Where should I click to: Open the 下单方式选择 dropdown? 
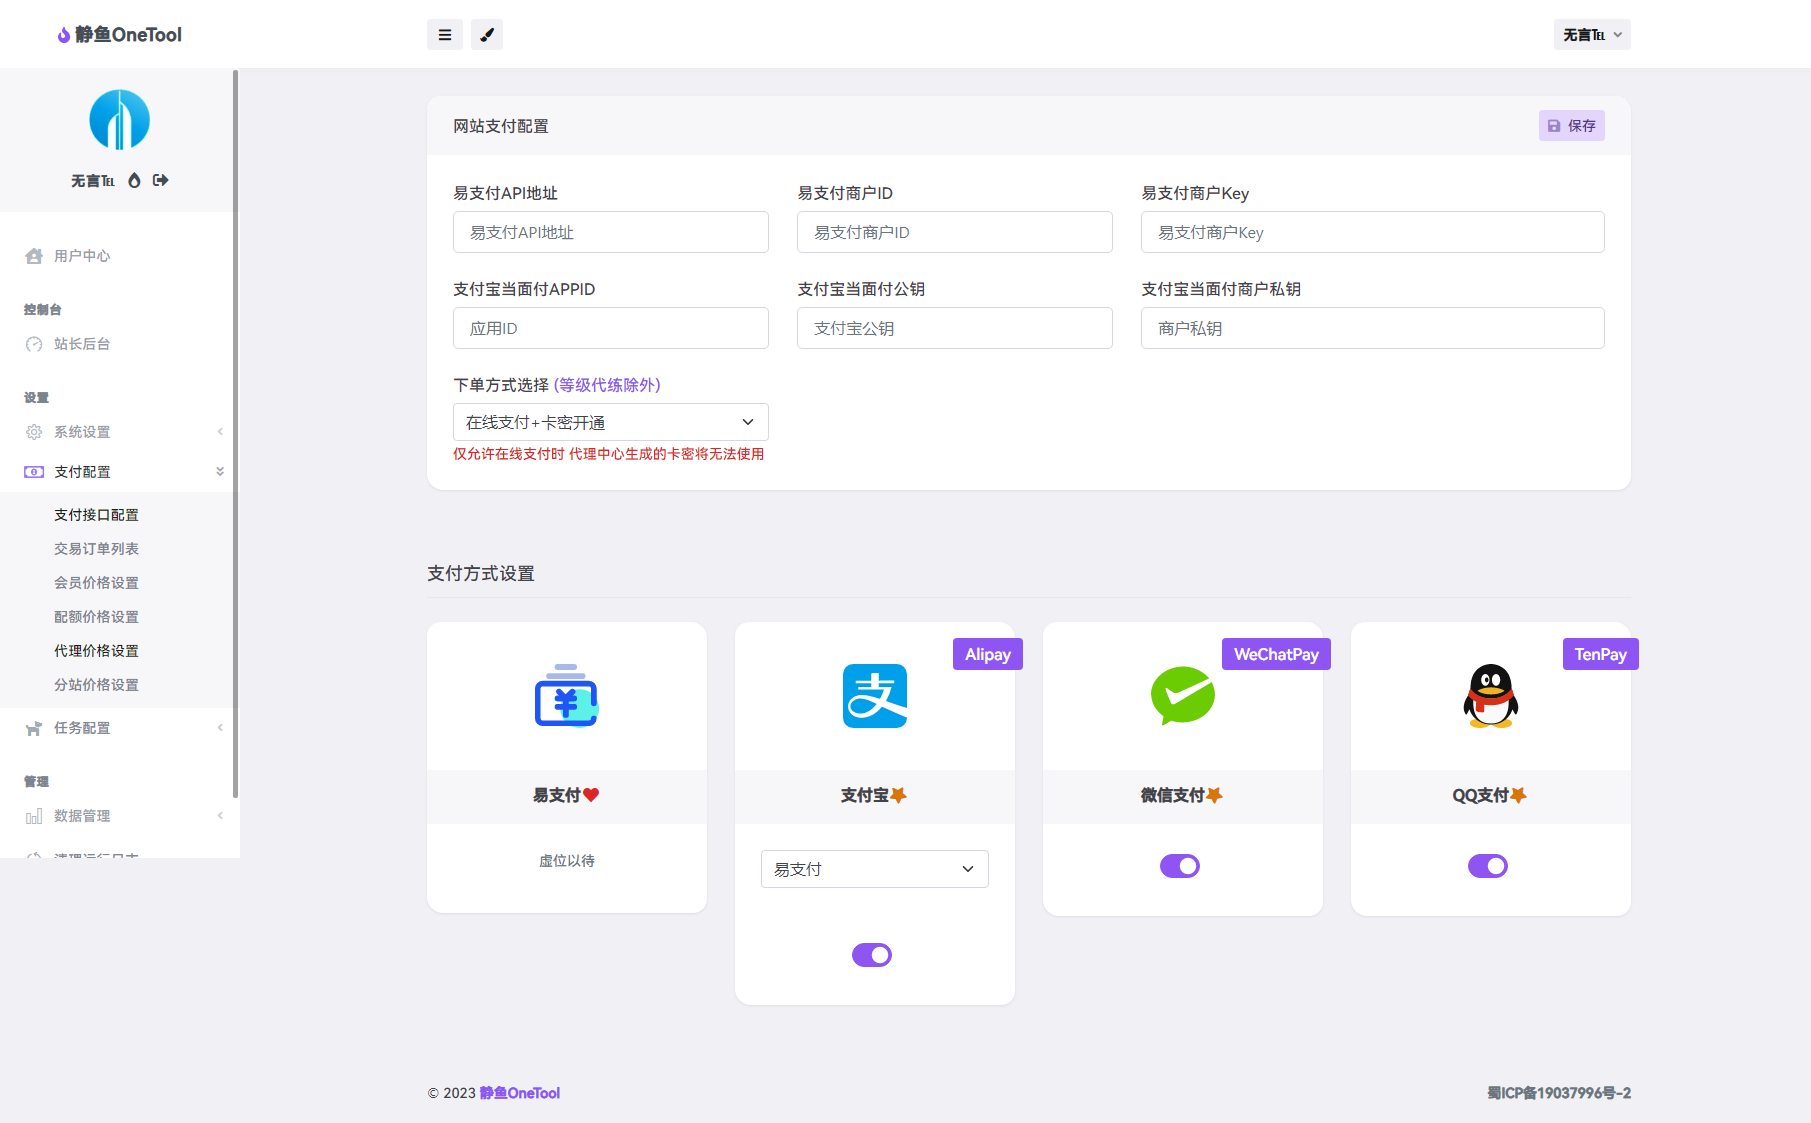610,422
